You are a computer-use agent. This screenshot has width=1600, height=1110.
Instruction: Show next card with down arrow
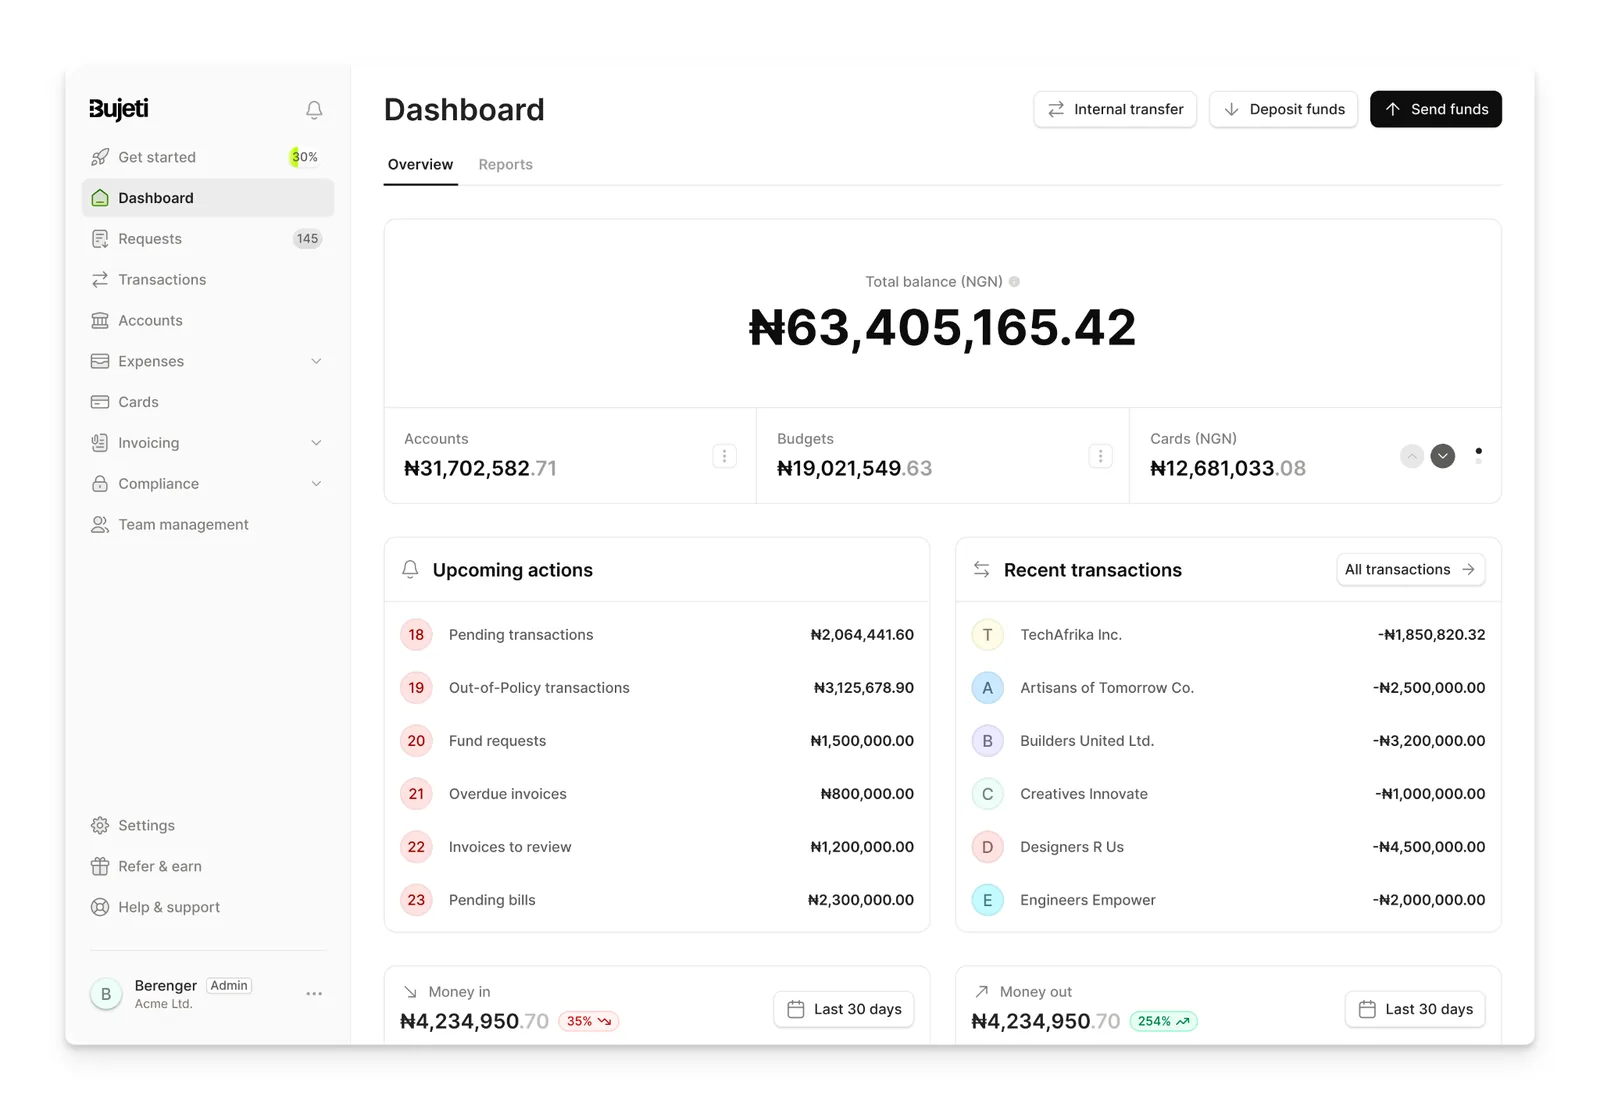click(x=1443, y=456)
